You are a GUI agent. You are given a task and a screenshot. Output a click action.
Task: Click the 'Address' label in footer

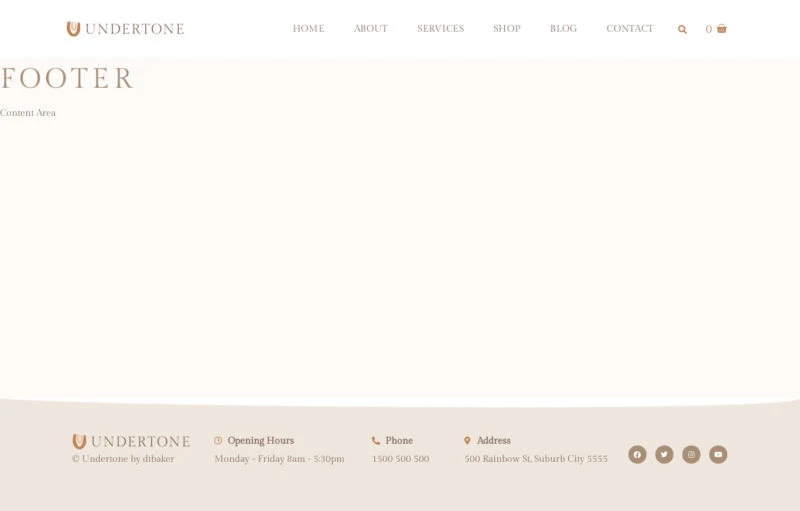[493, 441]
